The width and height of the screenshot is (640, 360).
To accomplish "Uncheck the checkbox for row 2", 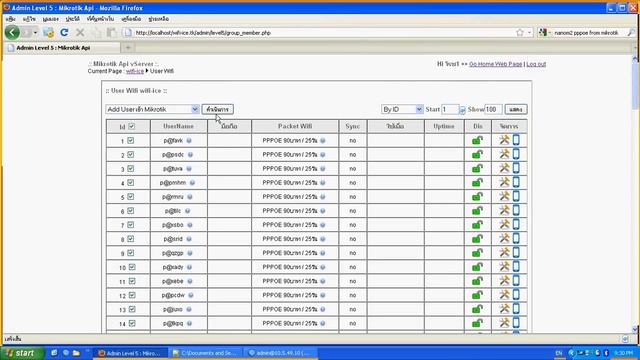I will (x=131, y=155).
